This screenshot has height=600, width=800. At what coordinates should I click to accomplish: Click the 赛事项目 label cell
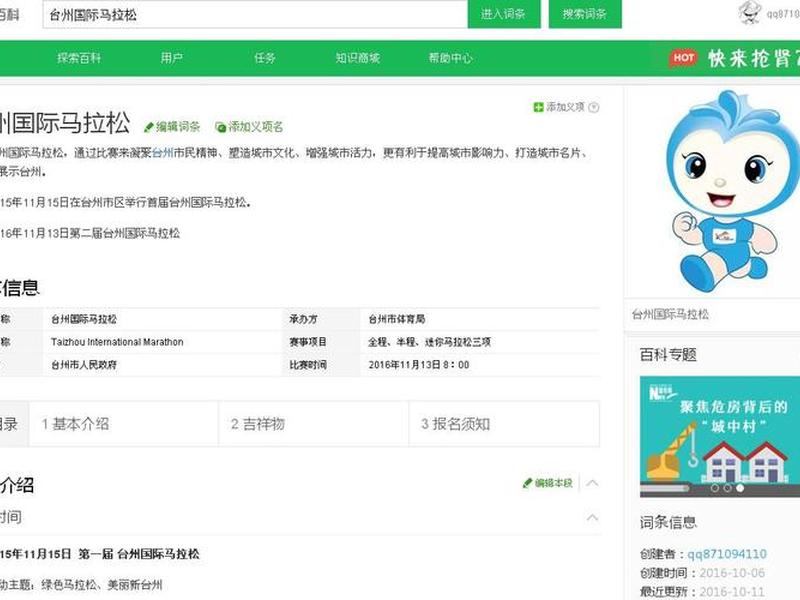pyautogui.click(x=321, y=342)
